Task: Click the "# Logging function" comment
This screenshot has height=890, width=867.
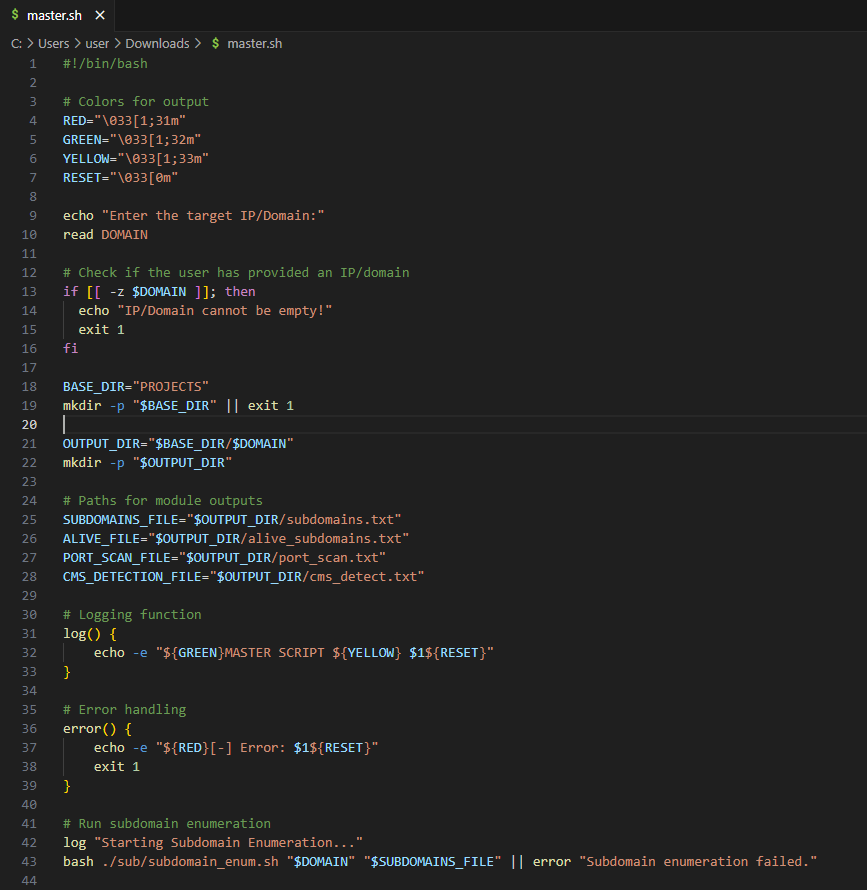Action: (x=132, y=615)
